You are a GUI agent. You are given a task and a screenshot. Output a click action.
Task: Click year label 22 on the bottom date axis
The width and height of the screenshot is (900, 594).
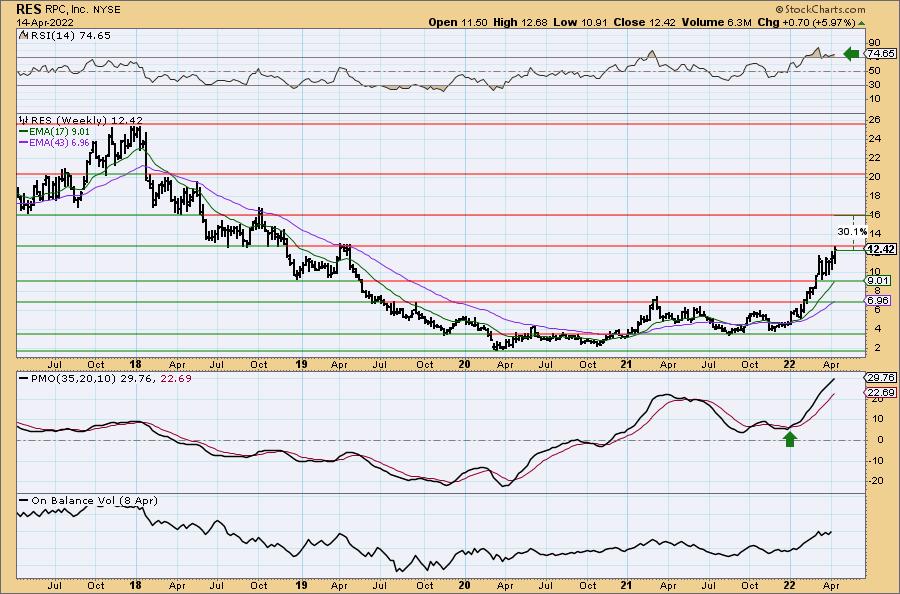pyautogui.click(x=790, y=585)
